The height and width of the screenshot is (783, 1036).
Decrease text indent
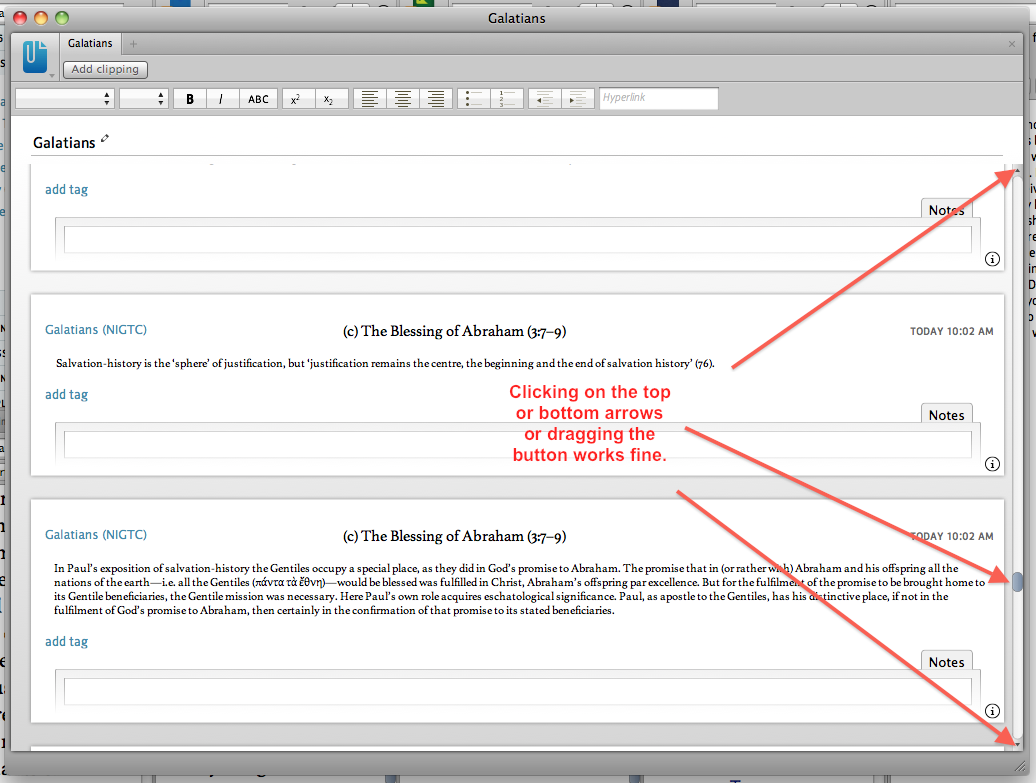click(544, 99)
